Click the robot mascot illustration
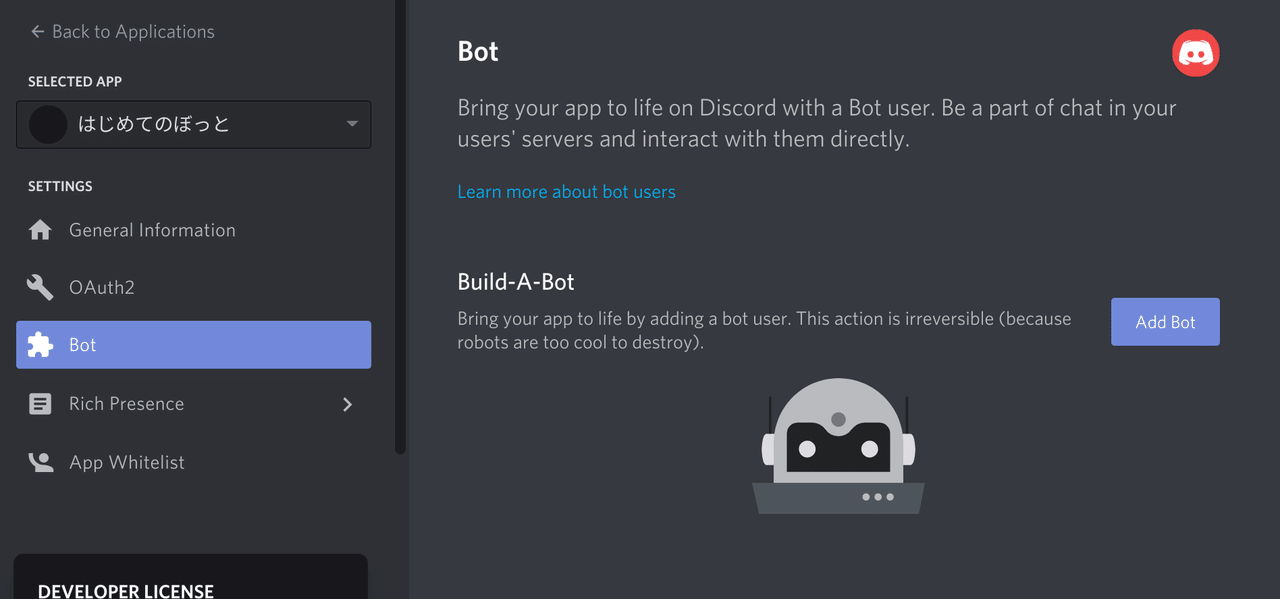 [x=838, y=445]
